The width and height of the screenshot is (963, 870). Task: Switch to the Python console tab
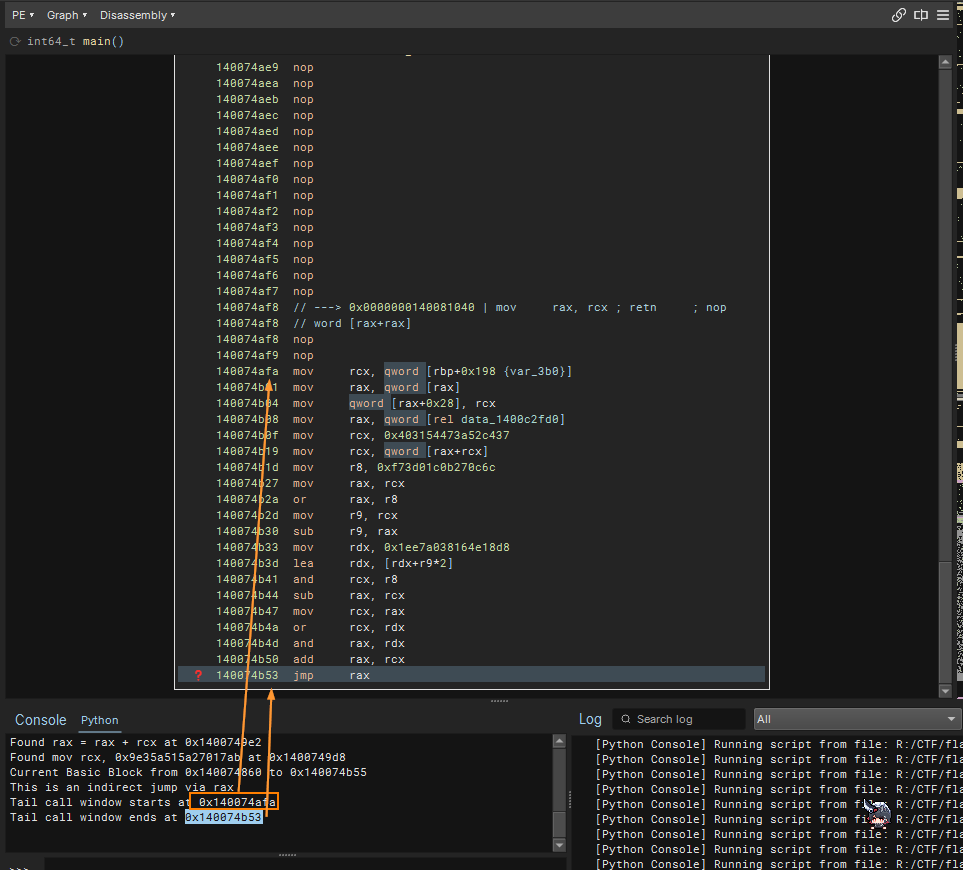(x=99, y=720)
